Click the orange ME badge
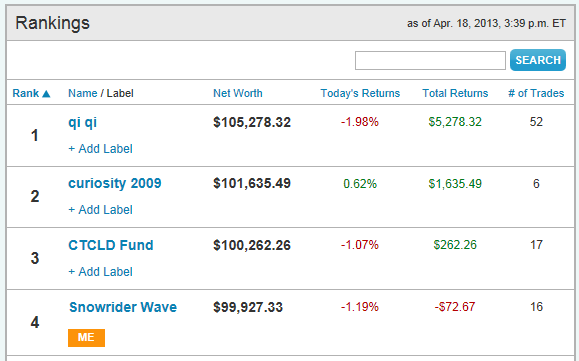The image size is (579, 361). [x=86, y=338]
